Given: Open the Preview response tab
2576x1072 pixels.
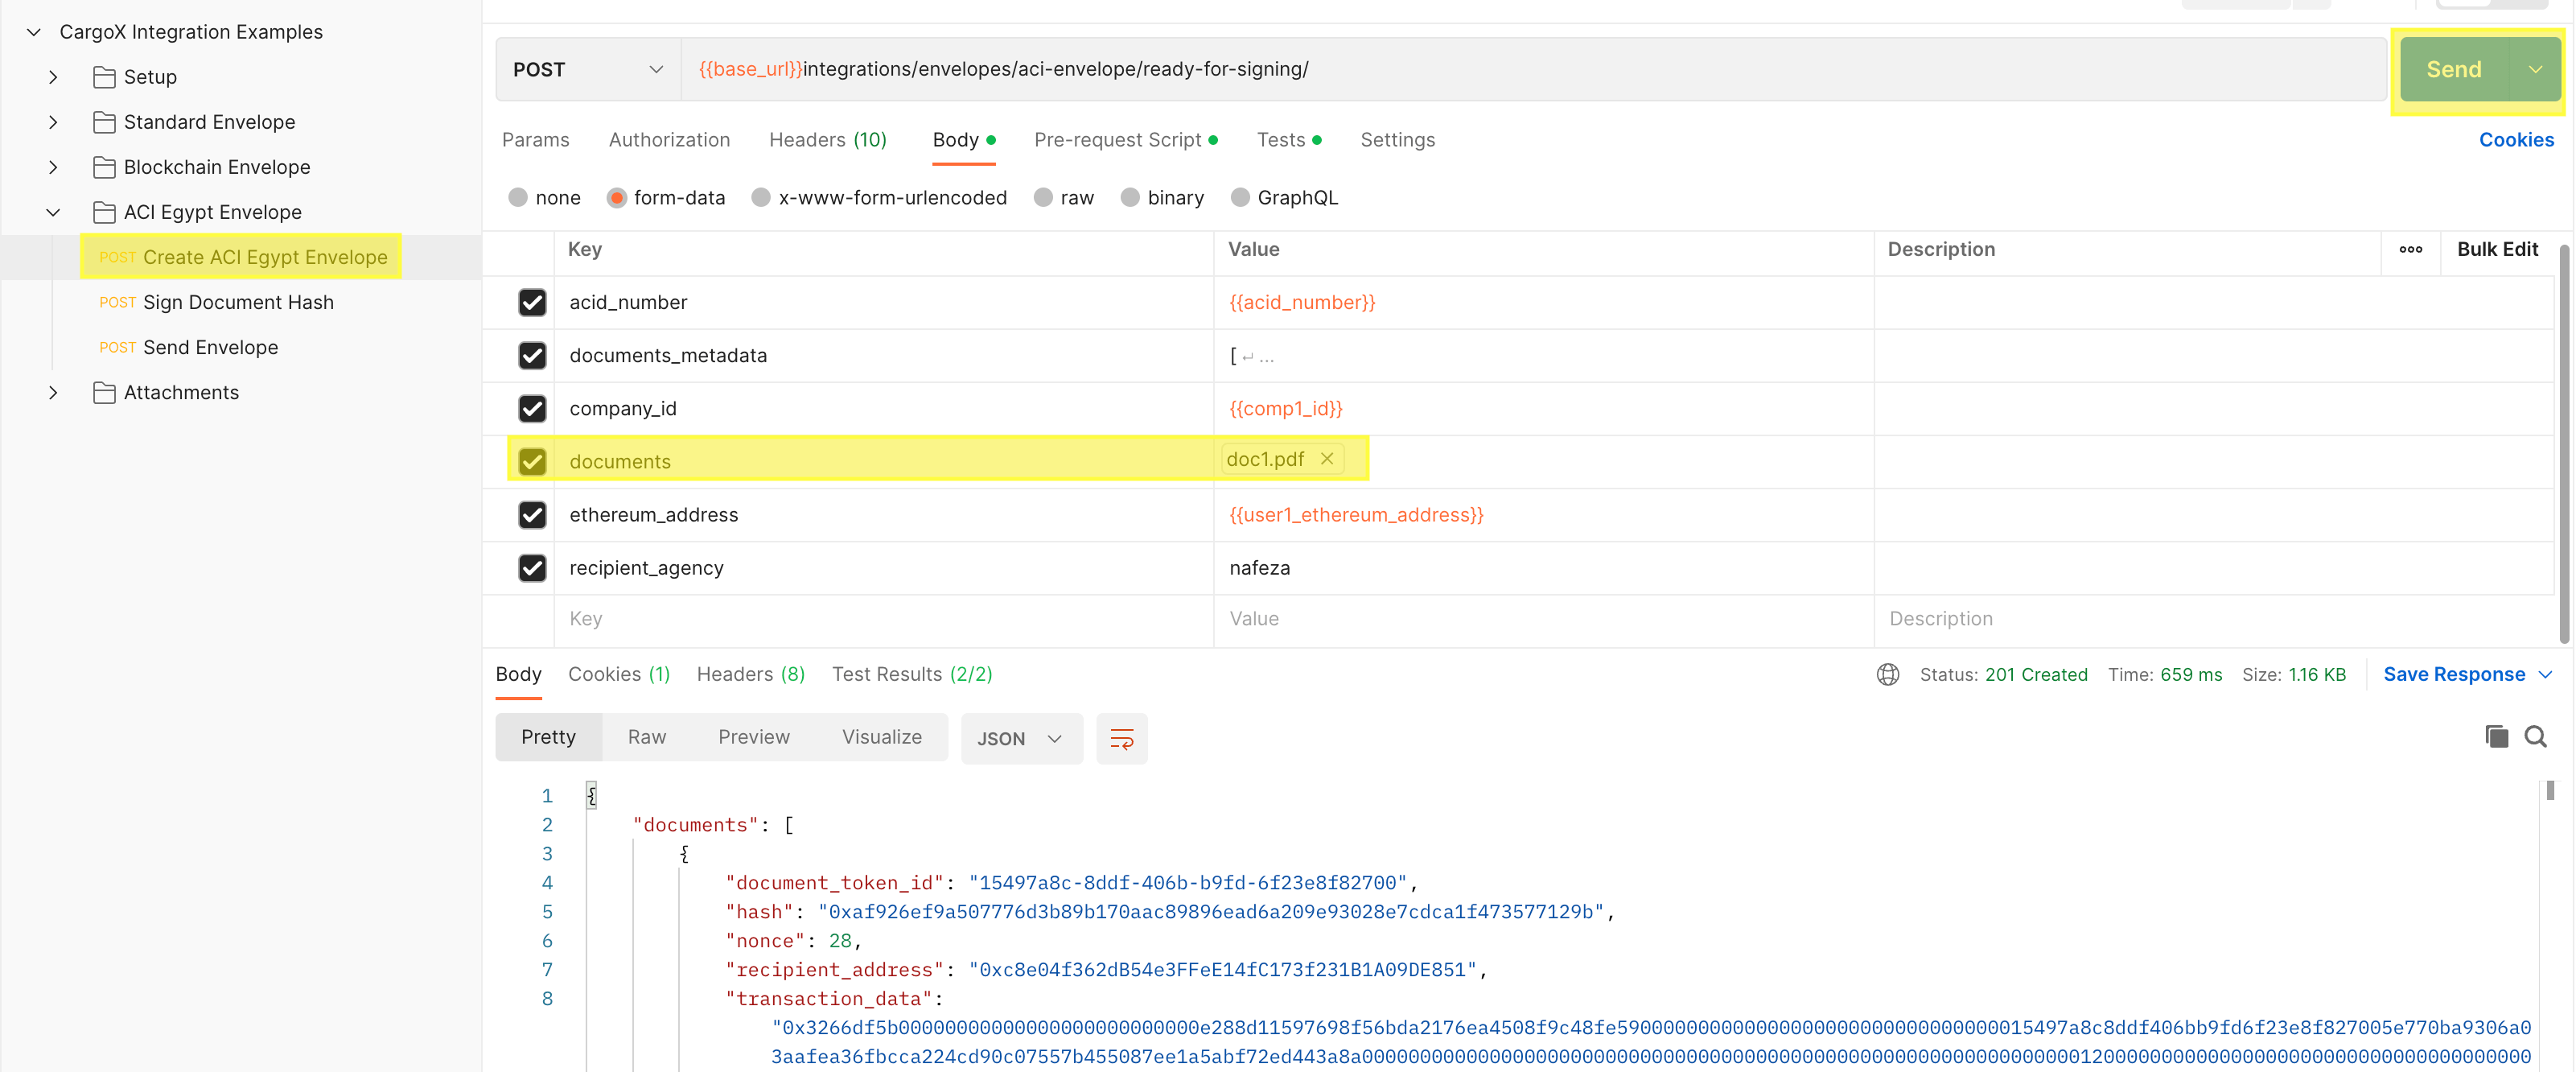Looking at the screenshot, I should pos(754,736).
